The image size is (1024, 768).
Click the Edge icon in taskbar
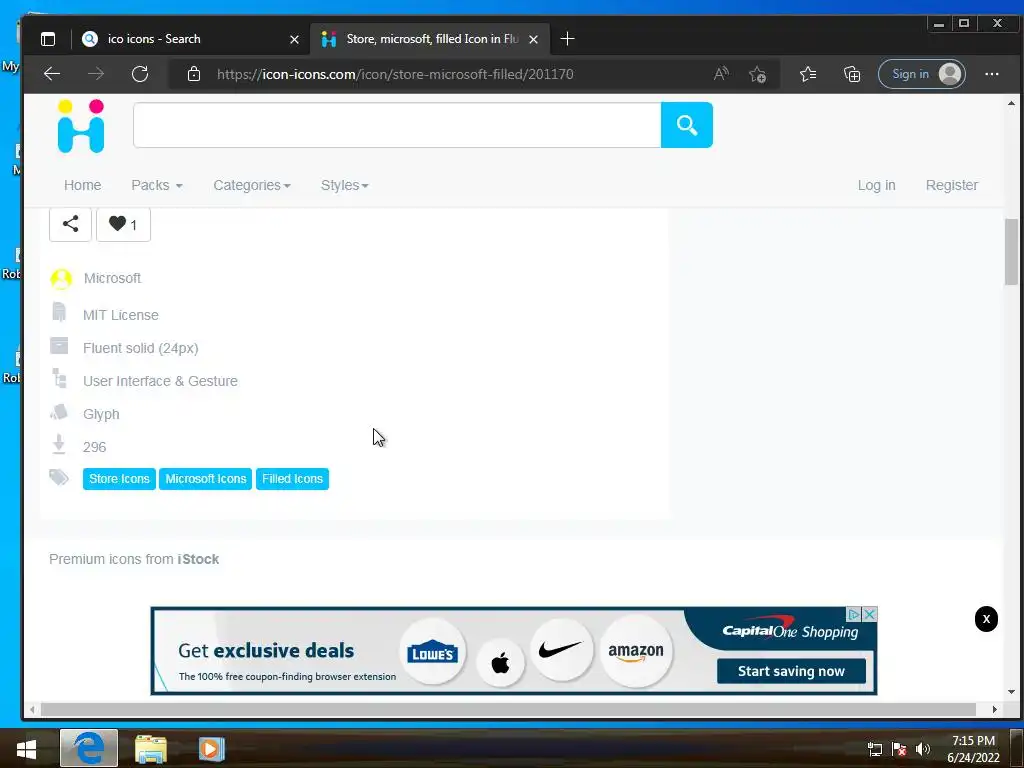[89, 748]
